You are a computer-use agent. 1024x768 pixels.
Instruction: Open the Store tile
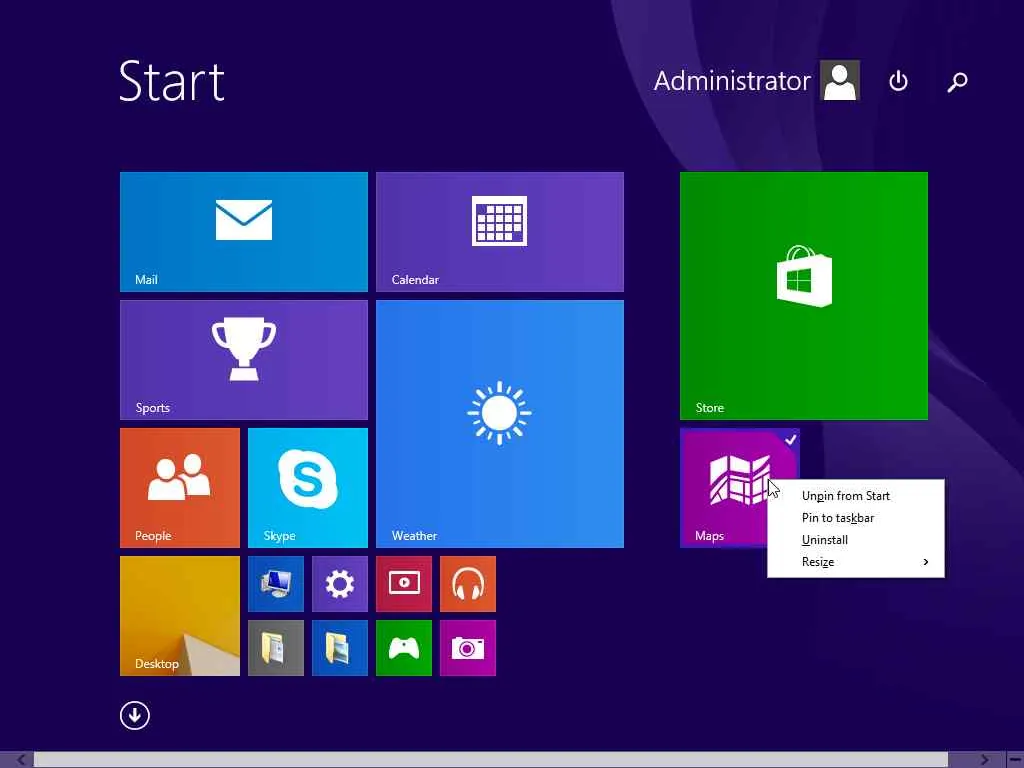click(x=803, y=296)
